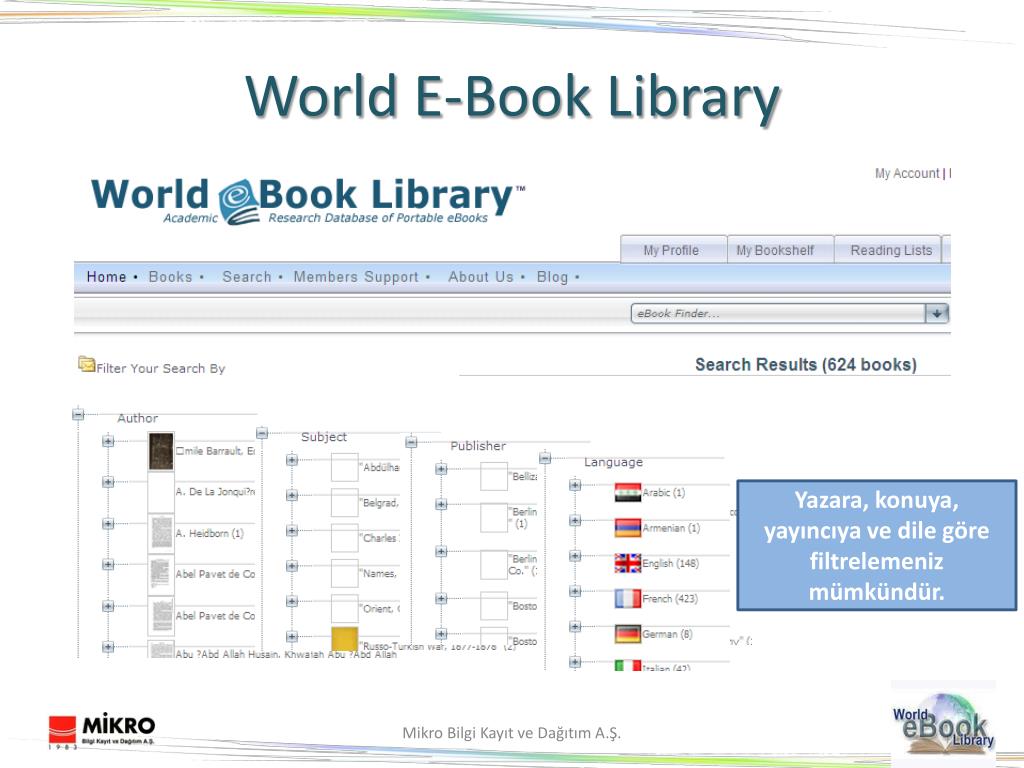Image resolution: width=1024 pixels, height=768 pixels.
Task: Click the World eBook Library logo
Action: [308, 200]
